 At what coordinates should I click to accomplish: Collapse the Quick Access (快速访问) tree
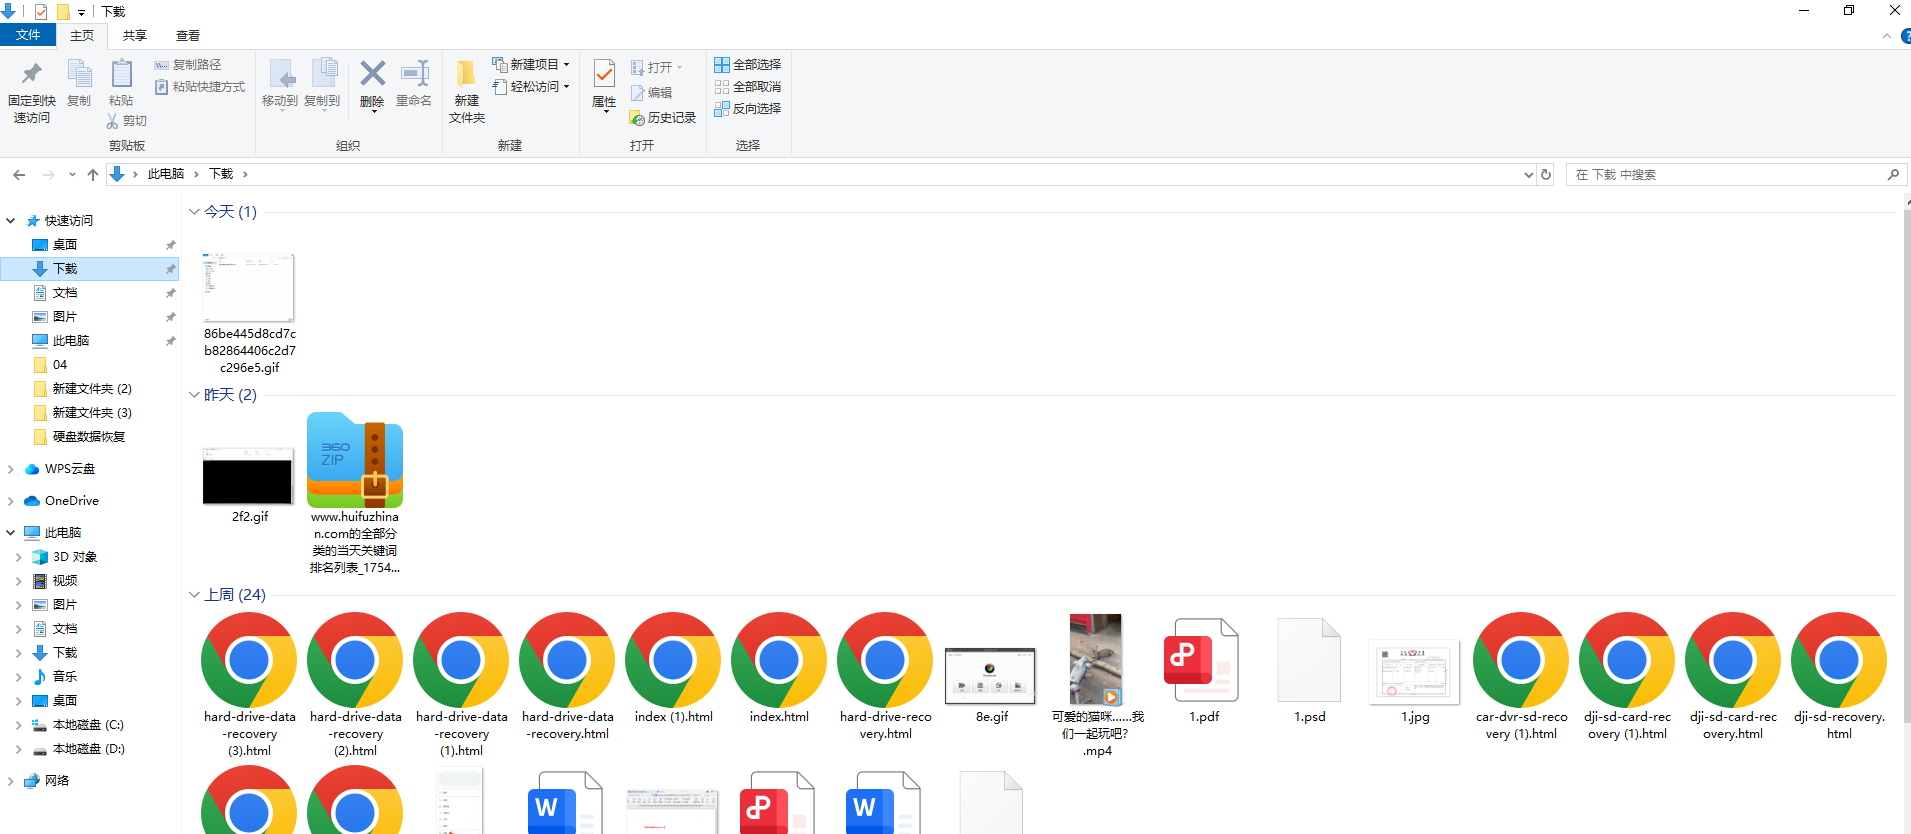click(x=11, y=221)
